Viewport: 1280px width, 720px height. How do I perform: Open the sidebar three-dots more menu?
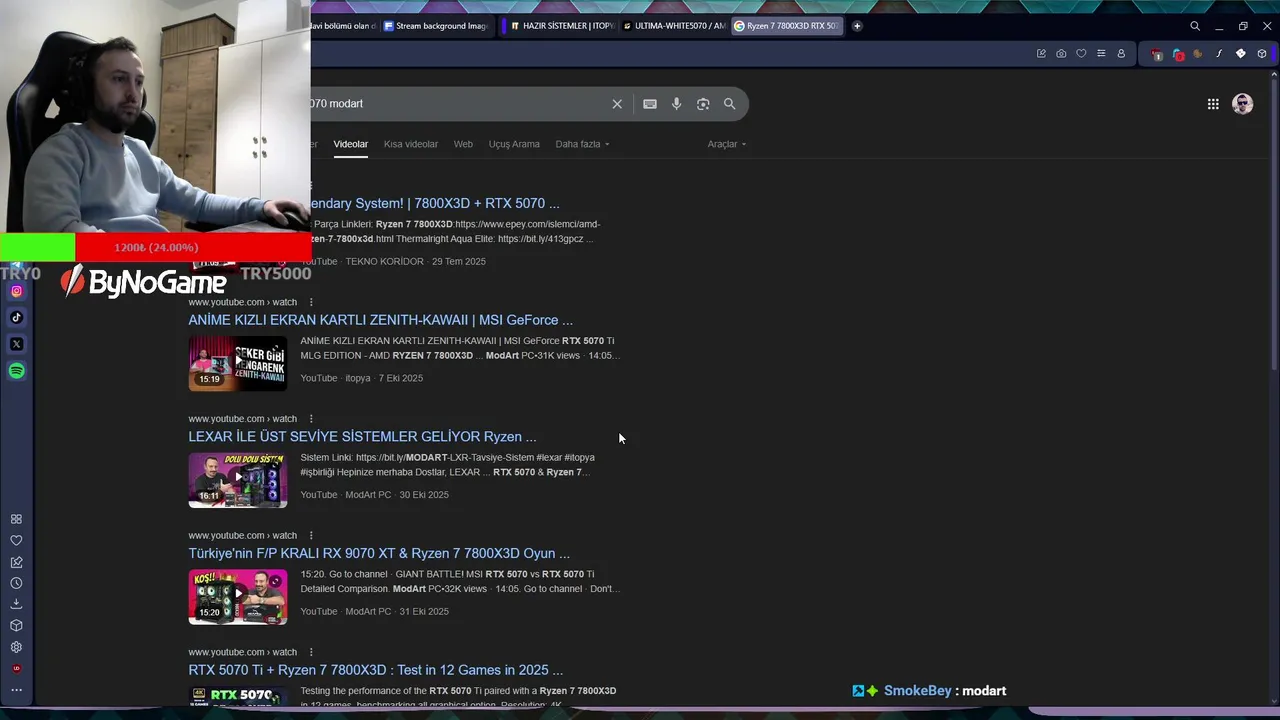click(x=16, y=690)
